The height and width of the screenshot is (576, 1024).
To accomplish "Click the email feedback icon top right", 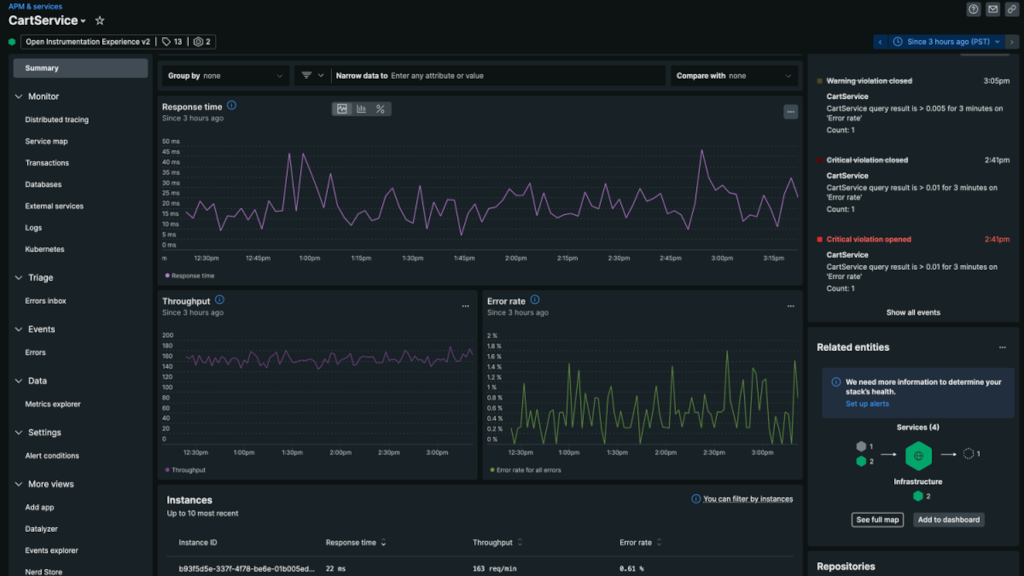I will 994,9.
